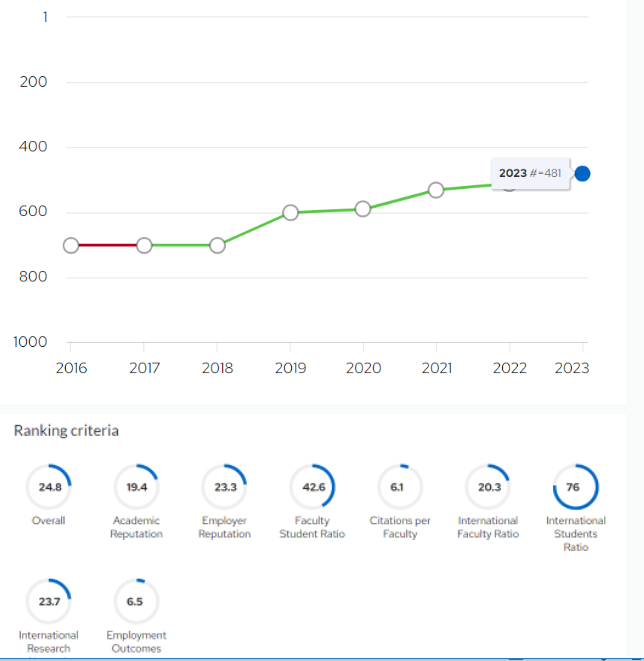
Task: Select the International Research 23.7 gauge
Action: tap(48, 602)
